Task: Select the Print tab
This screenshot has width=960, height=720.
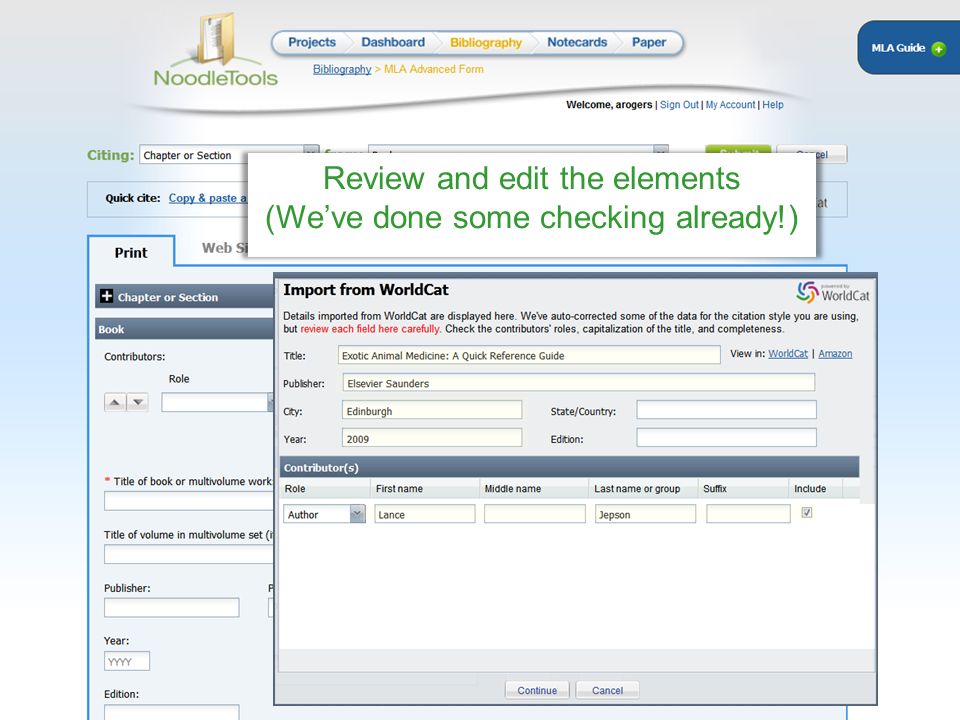Action: (131, 252)
